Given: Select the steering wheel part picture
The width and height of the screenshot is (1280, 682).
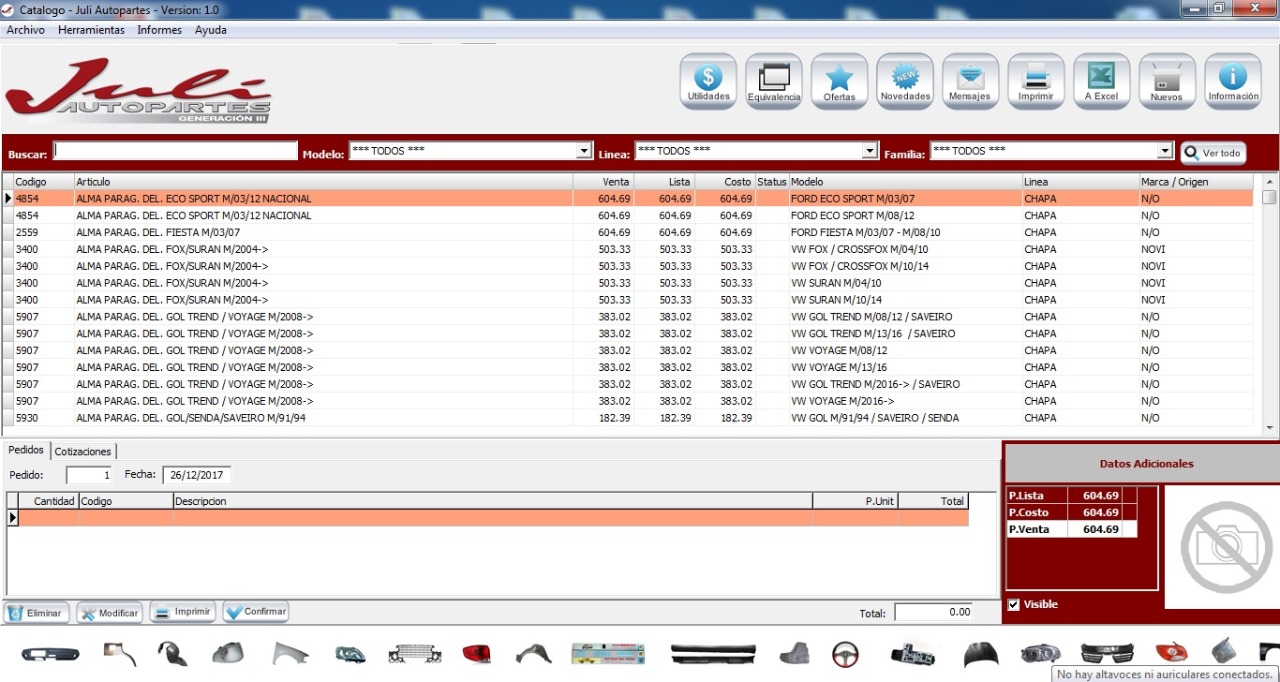Looking at the screenshot, I should (845, 654).
